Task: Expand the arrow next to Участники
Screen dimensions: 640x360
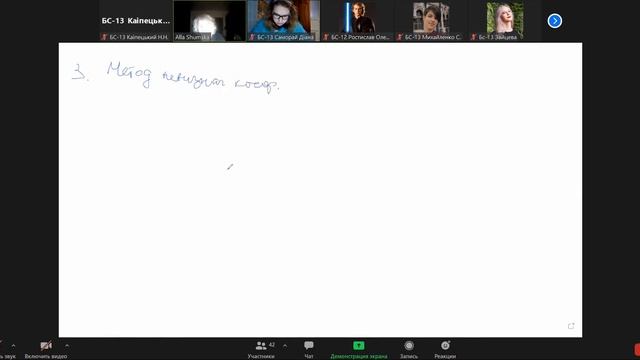Action: 285,346
